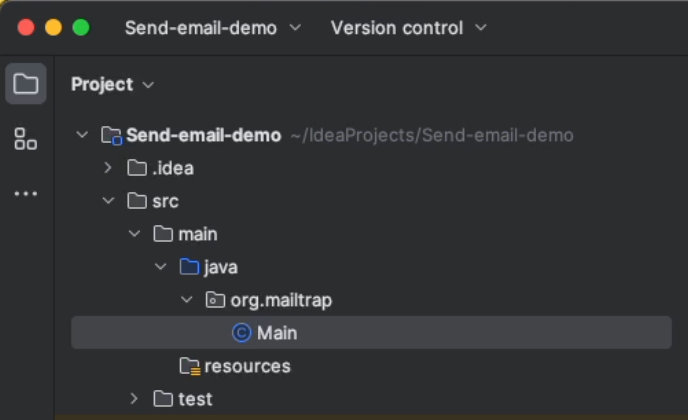The image size is (688, 420).
Task: Collapse the main folder chevron
Action: point(135,234)
